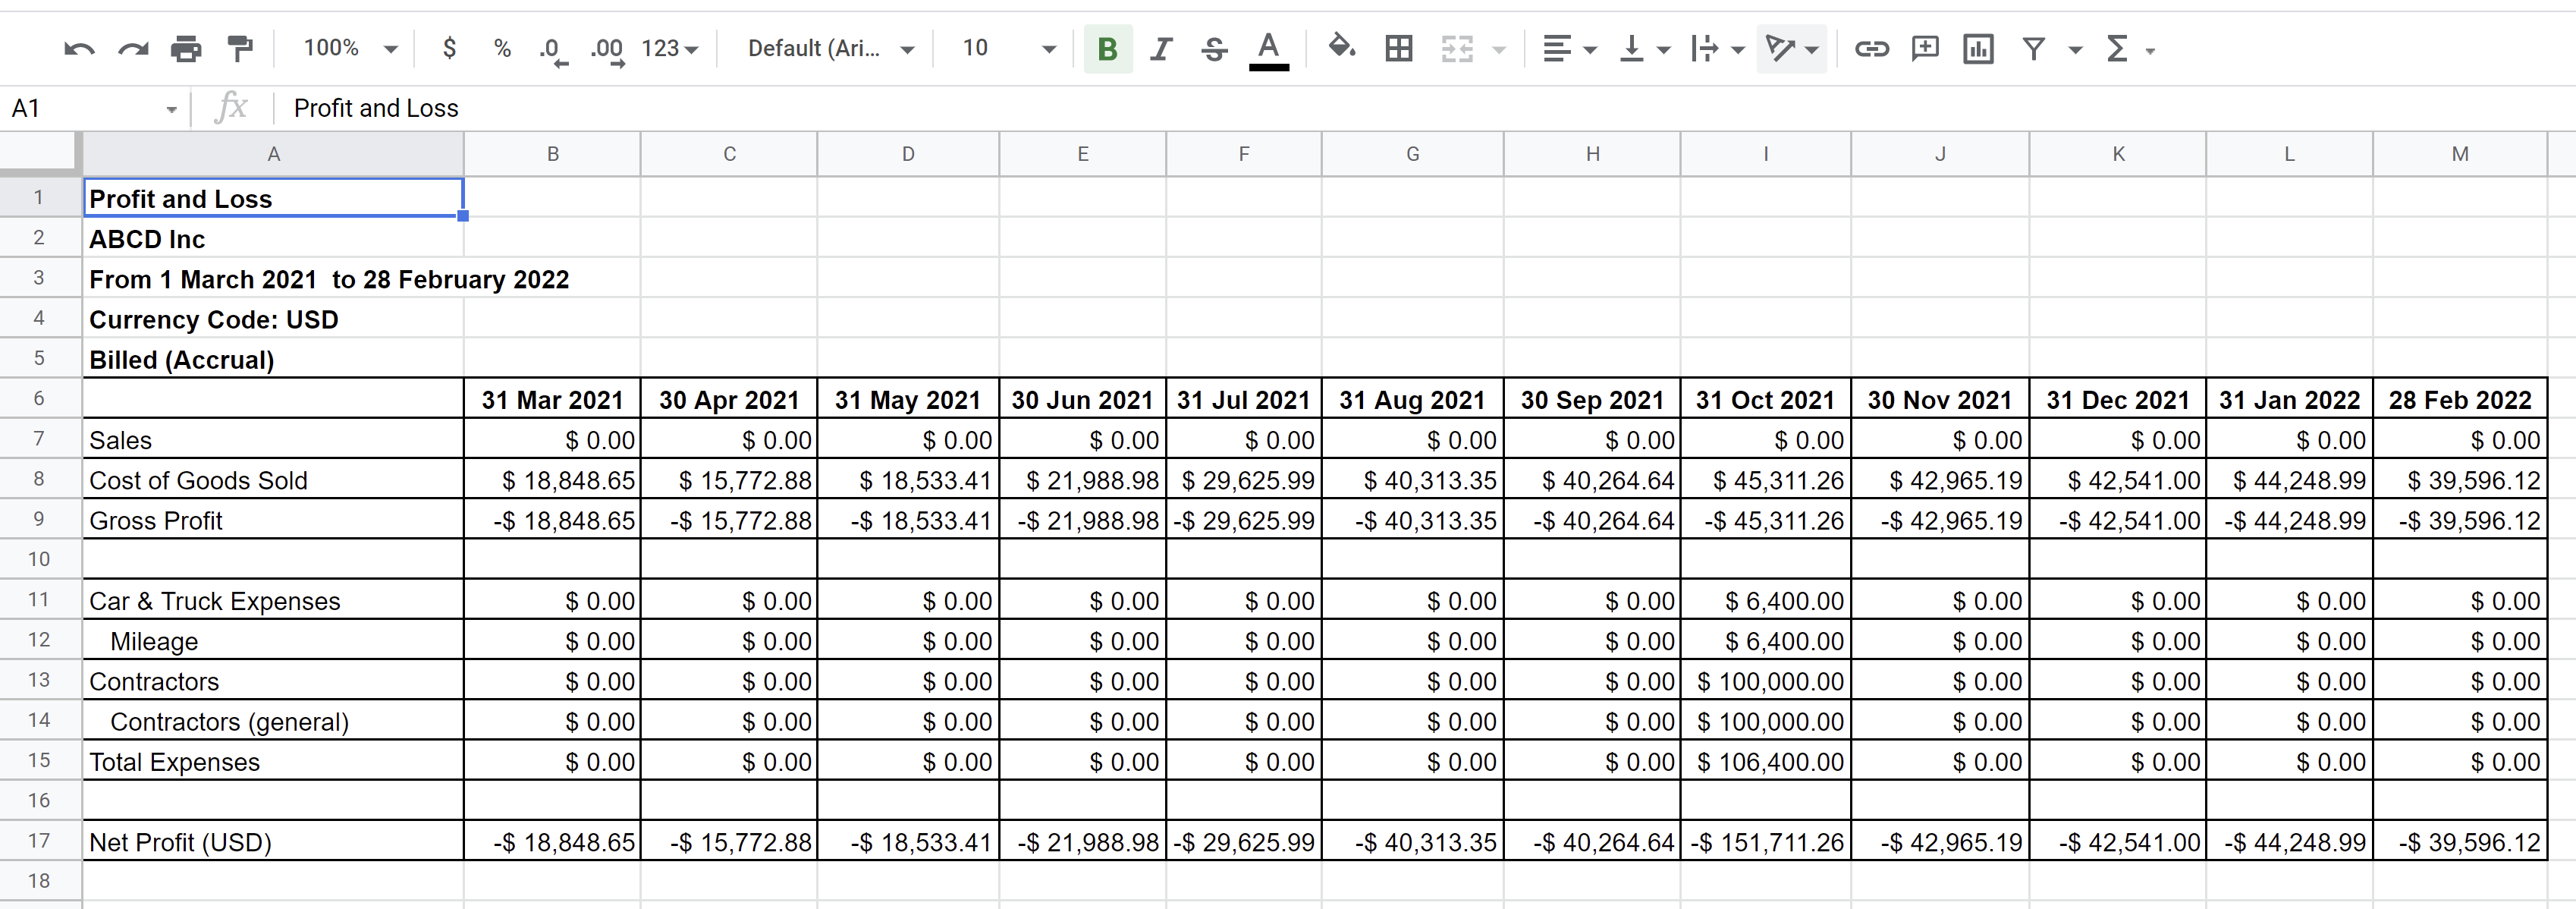Click the '31 Mar 2021' header cell
The height and width of the screenshot is (909, 2576).
click(x=552, y=399)
